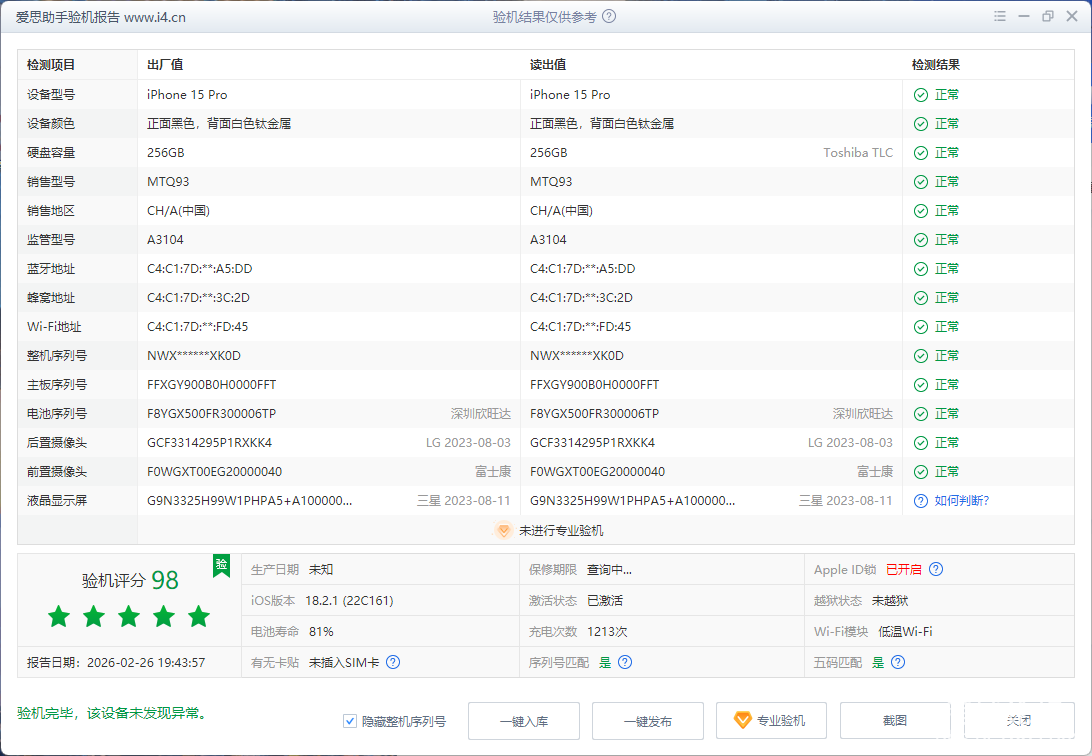Click the 序列号匹配 help question icon

coord(625,662)
